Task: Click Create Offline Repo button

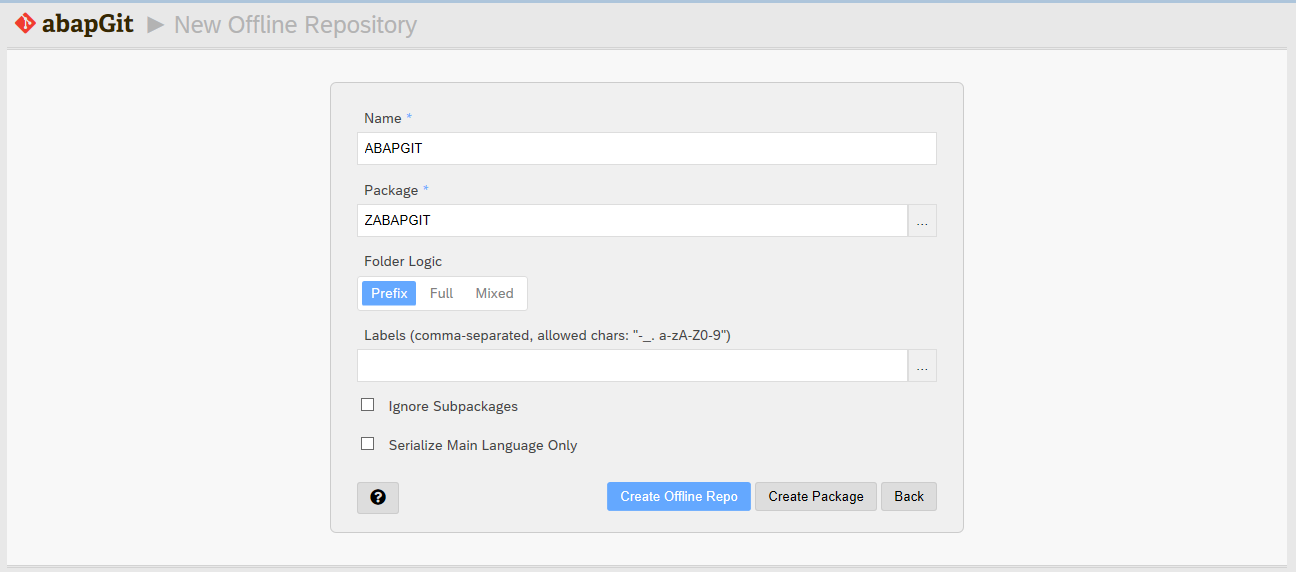Action: point(679,496)
